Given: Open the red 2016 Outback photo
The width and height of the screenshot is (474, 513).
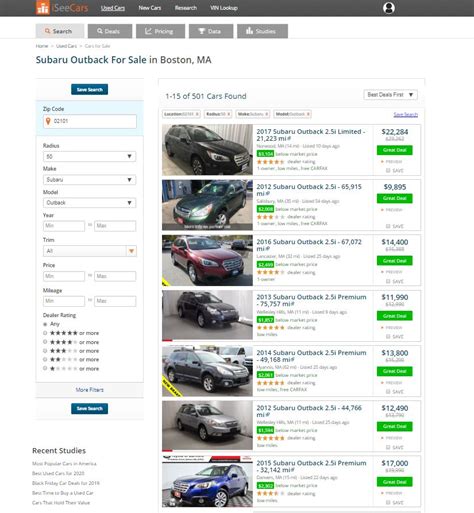Looking at the screenshot, I should pos(207,260).
